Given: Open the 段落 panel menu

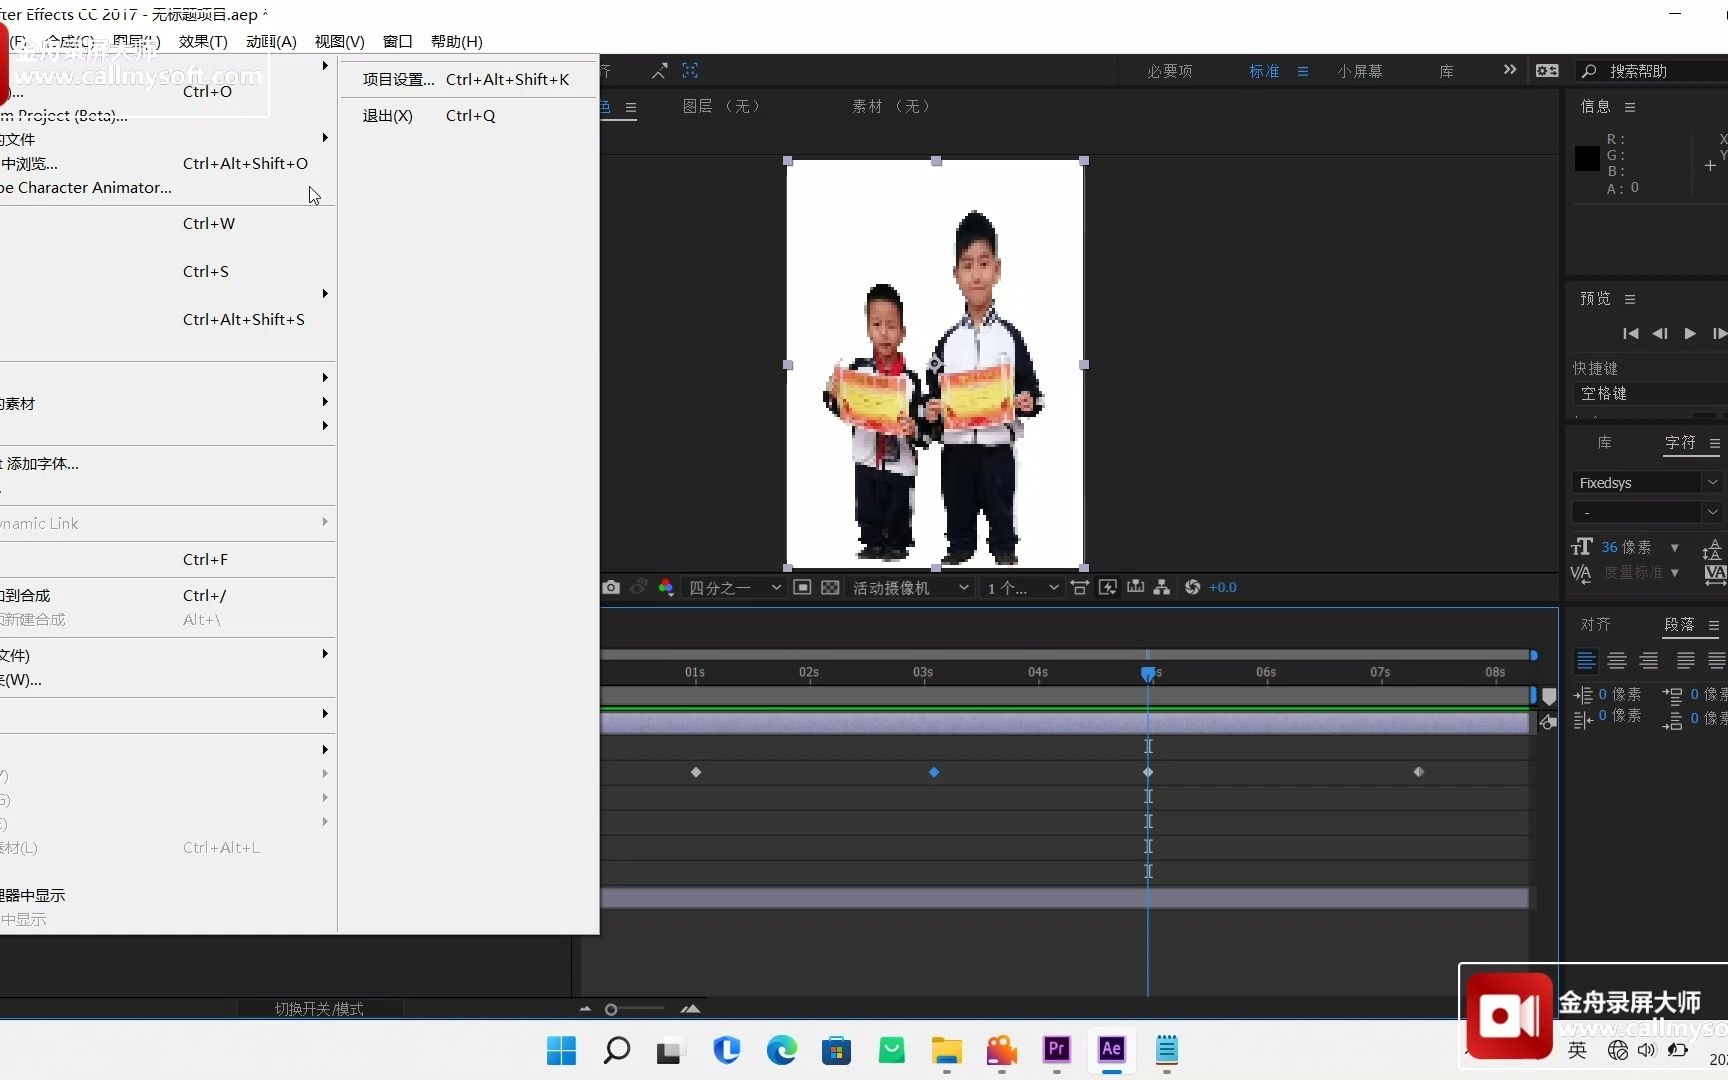Looking at the screenshot, I should (x=1713, y=625).
